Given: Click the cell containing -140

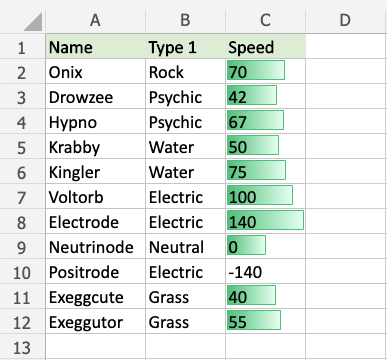Looking at the screenshot, I should 266,271.
